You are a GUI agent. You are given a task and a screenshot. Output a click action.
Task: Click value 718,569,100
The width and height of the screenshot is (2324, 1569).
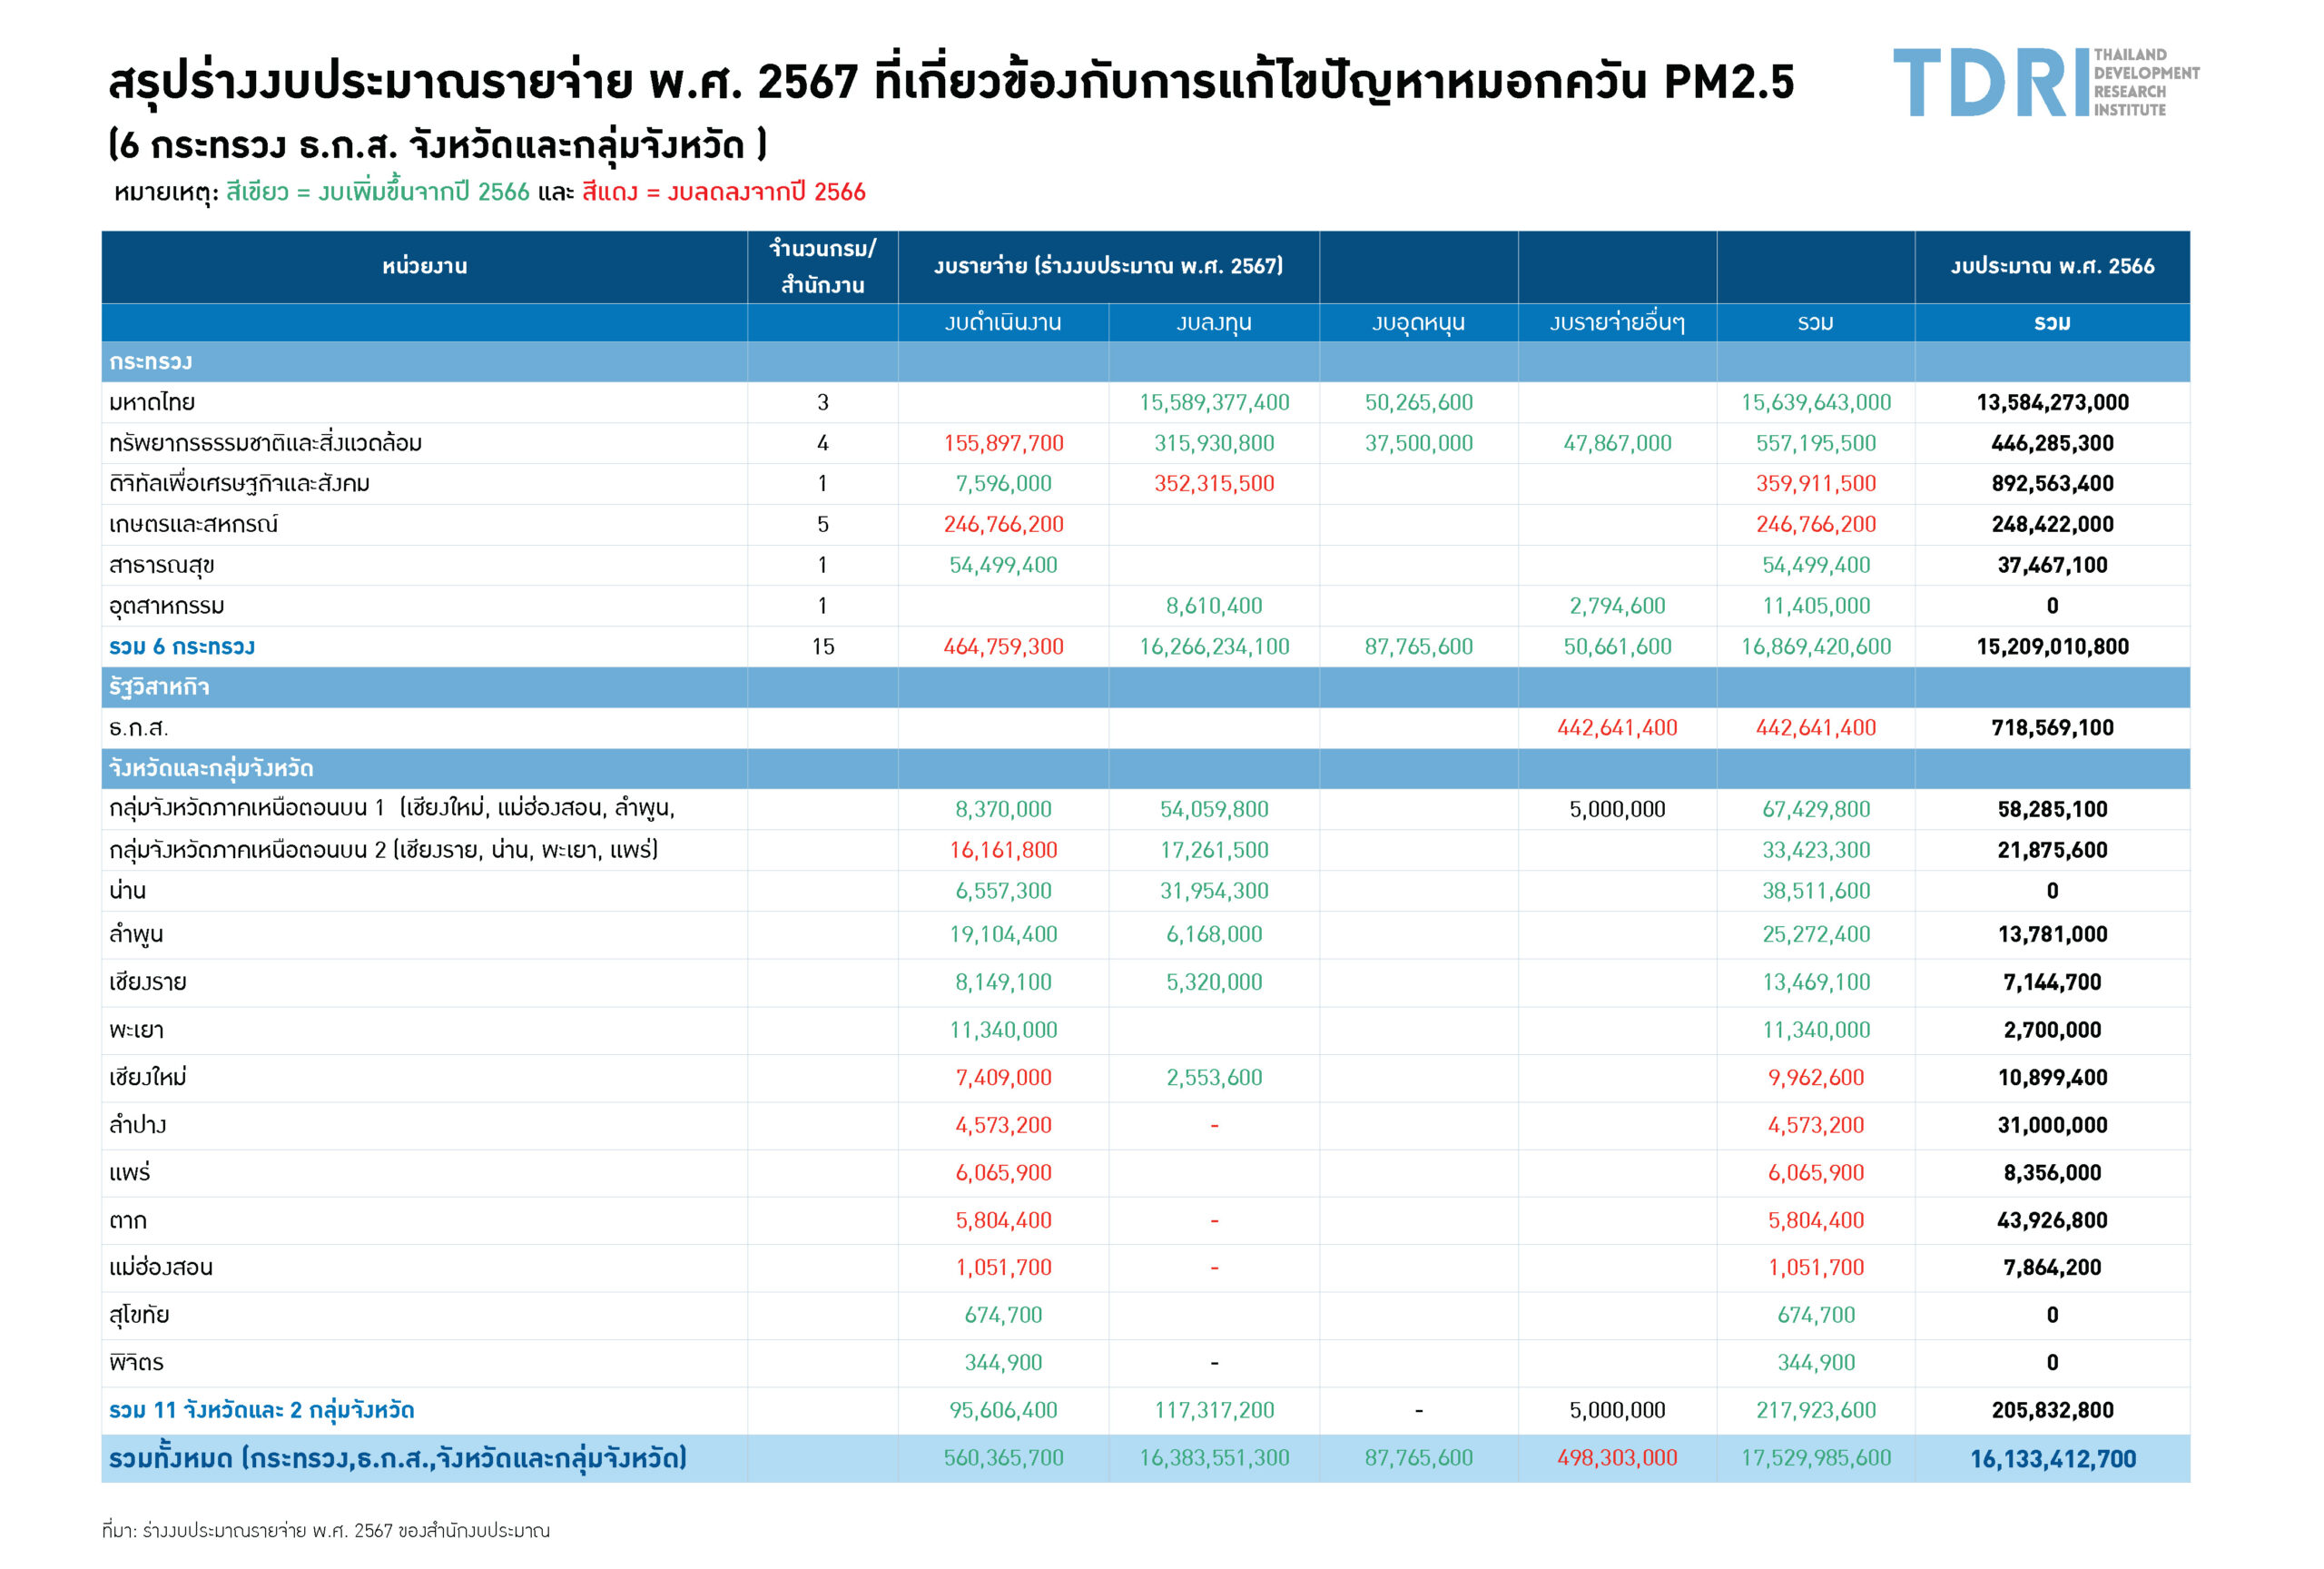tap(2052, 728)
